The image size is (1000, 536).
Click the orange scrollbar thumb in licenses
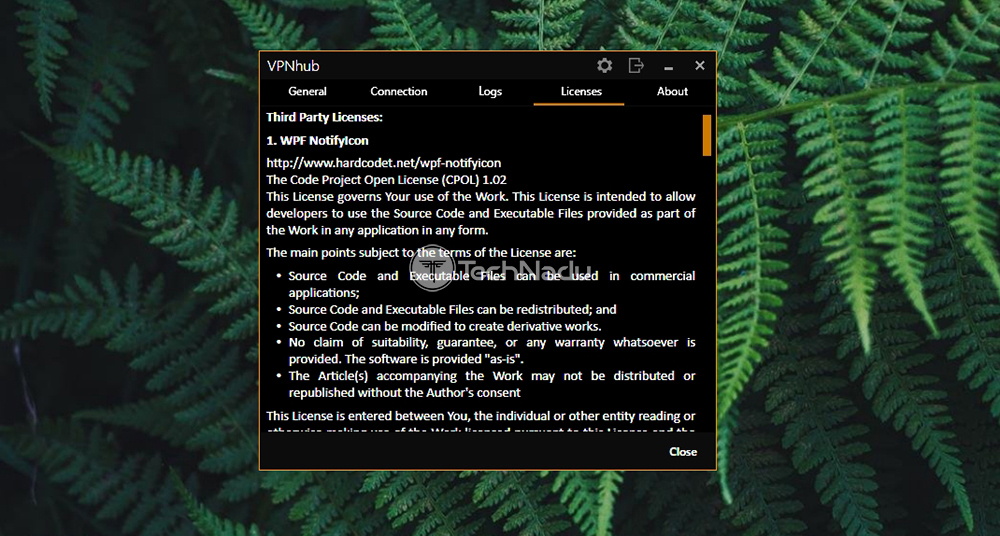(707, 135)
